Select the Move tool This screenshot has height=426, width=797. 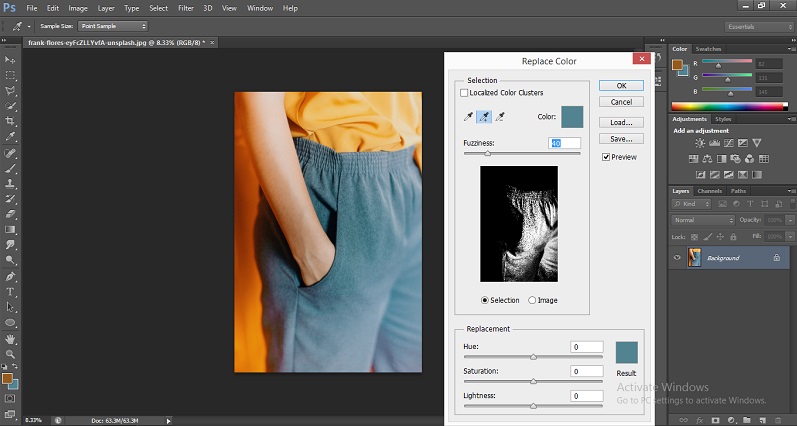[x=11, y=59]
